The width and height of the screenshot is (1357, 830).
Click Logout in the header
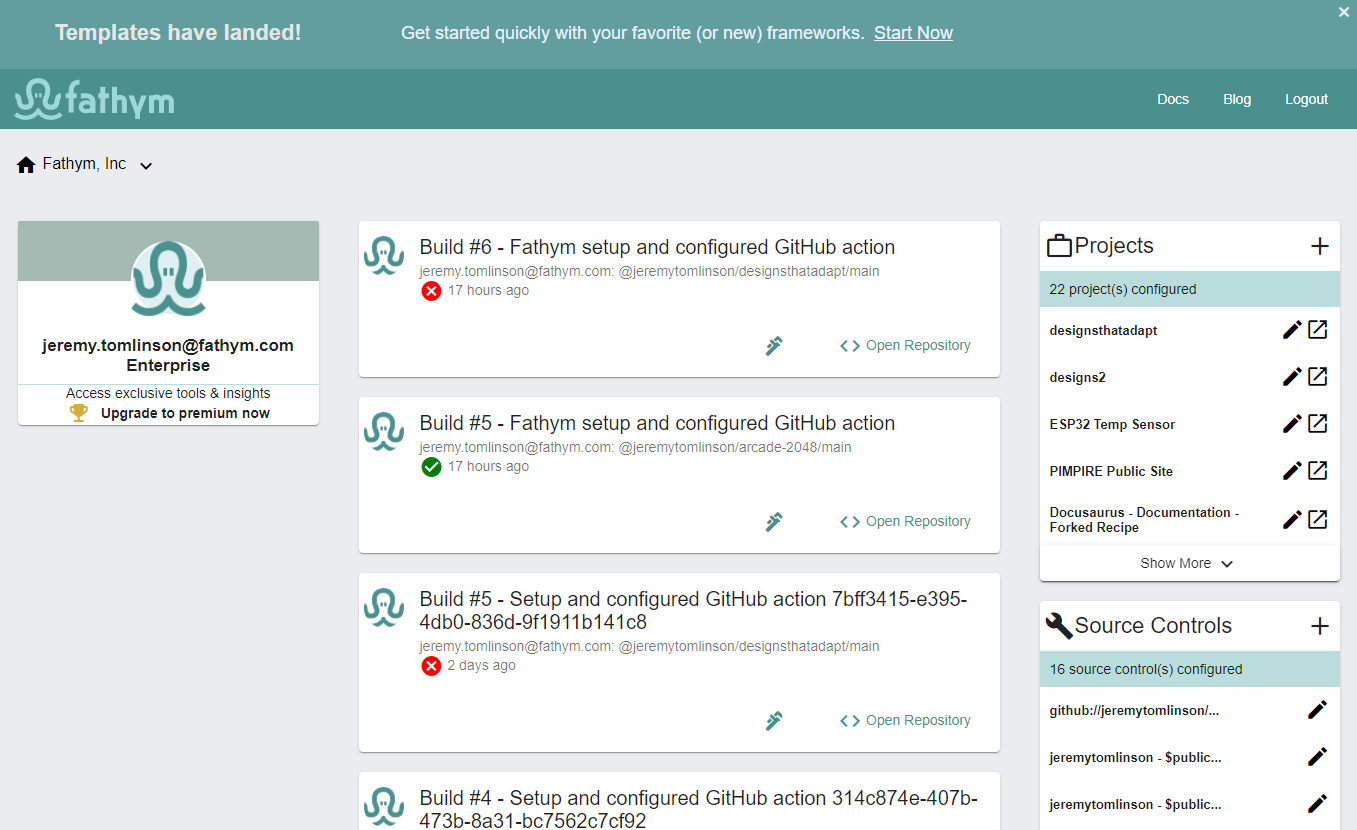[x=1306, y=99]
